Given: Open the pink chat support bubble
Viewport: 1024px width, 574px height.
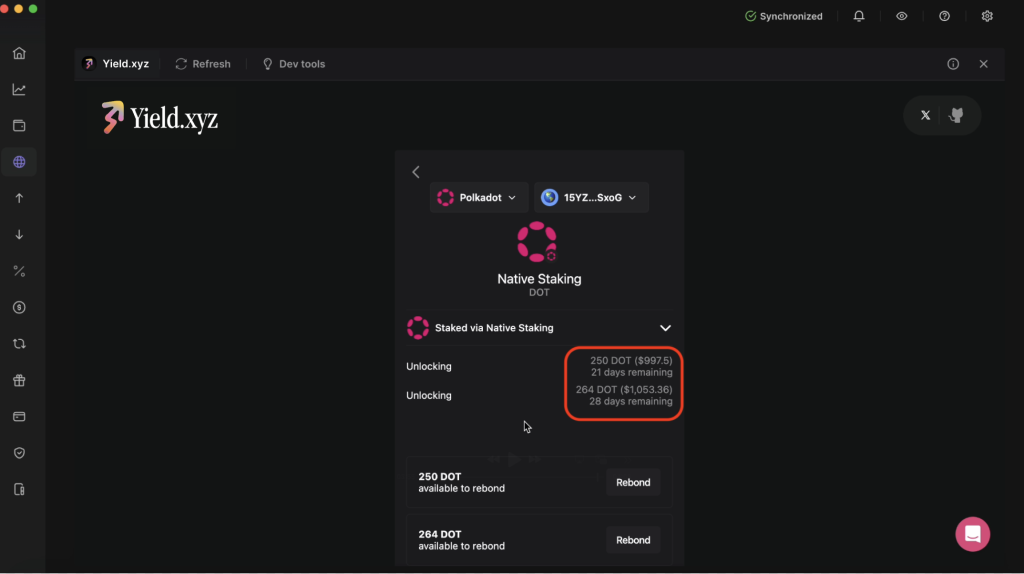Looking at the screenshot, I should (972, 534).
